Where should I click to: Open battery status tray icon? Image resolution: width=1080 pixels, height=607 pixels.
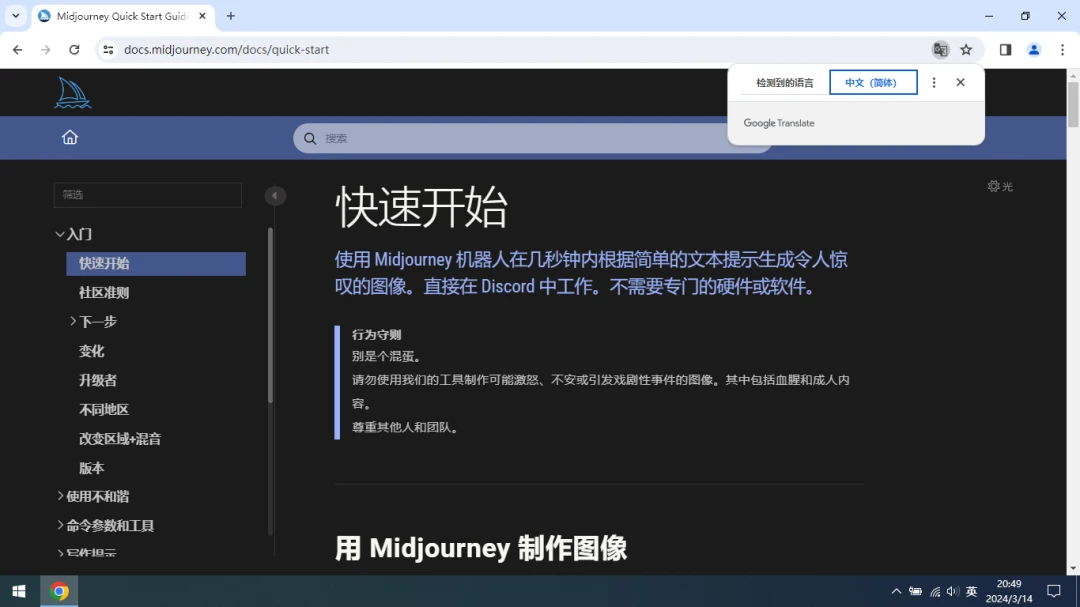tap(915, 591)
